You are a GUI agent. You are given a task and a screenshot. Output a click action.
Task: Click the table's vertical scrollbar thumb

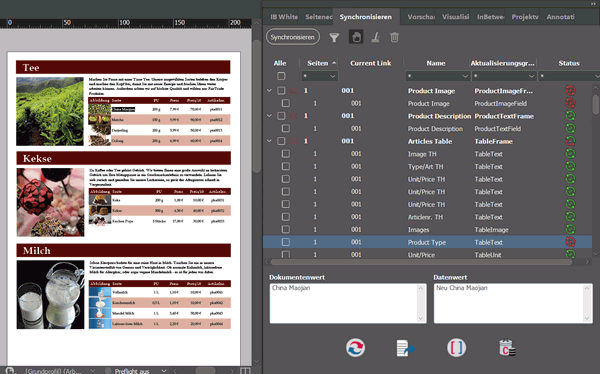[x=595, y=105]
